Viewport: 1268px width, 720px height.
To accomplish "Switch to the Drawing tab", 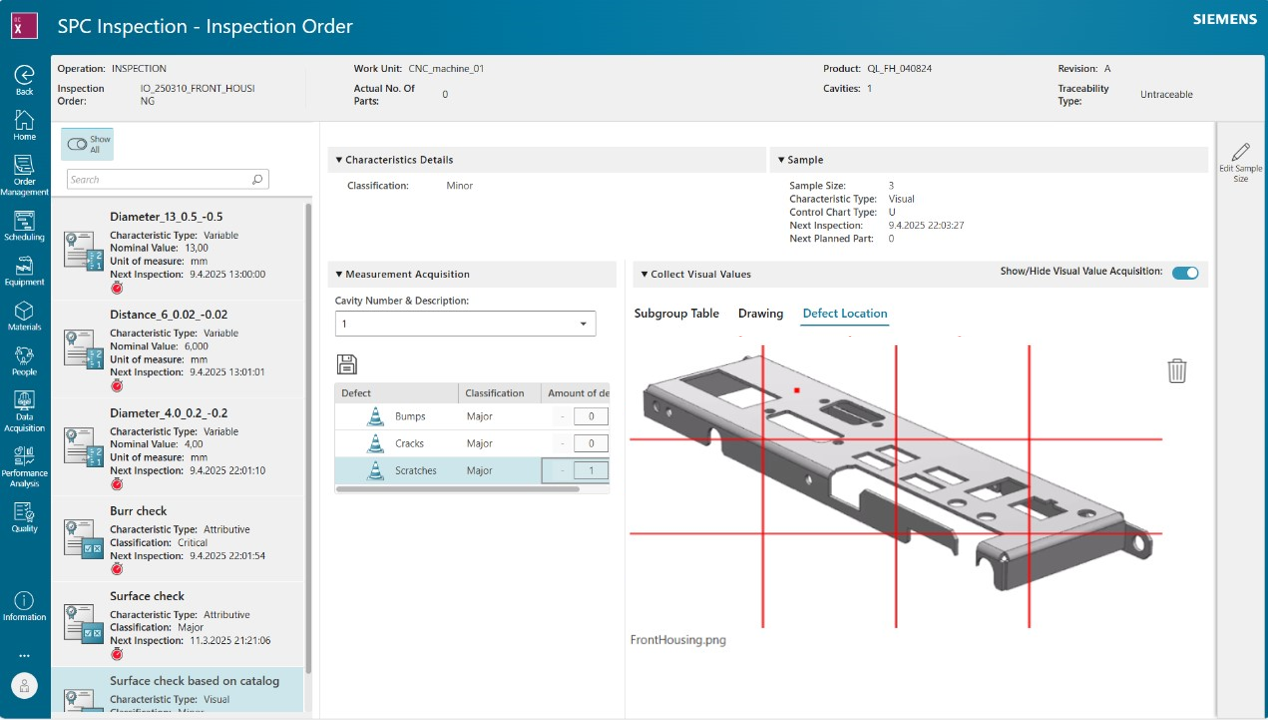I will (760, 313).
